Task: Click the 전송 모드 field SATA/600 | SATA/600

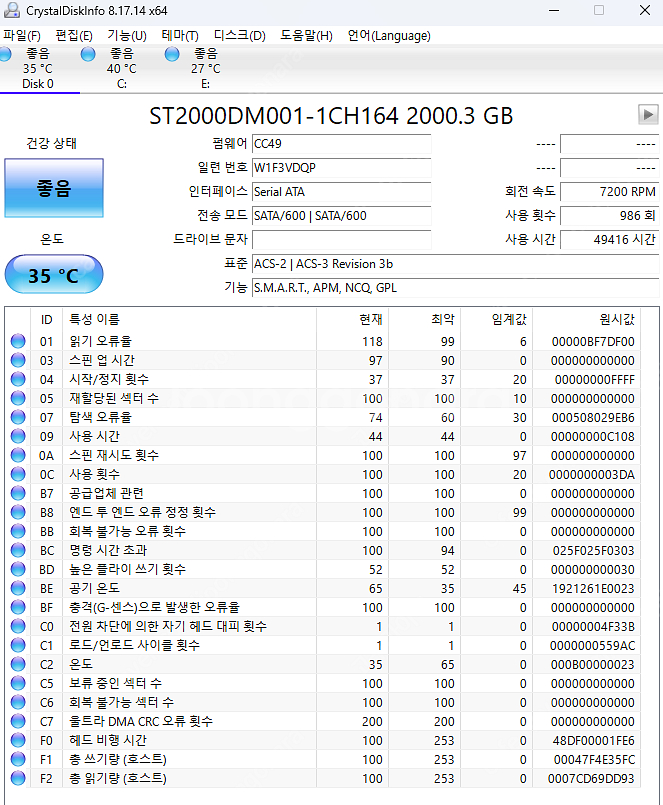Action: [342, 216]
